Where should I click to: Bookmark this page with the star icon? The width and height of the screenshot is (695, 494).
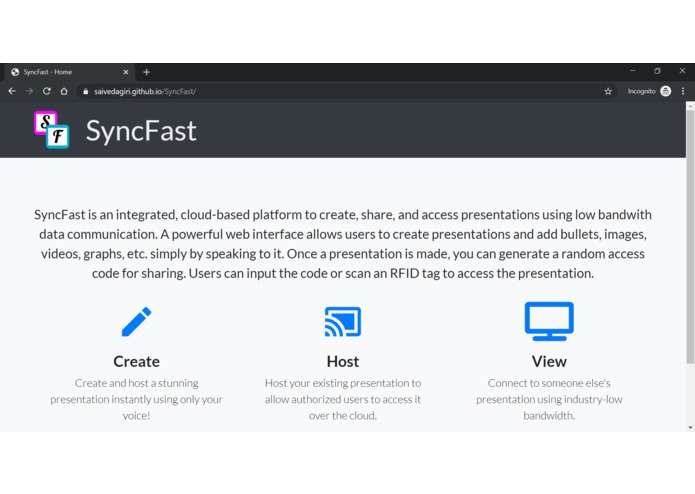[608, 91]
